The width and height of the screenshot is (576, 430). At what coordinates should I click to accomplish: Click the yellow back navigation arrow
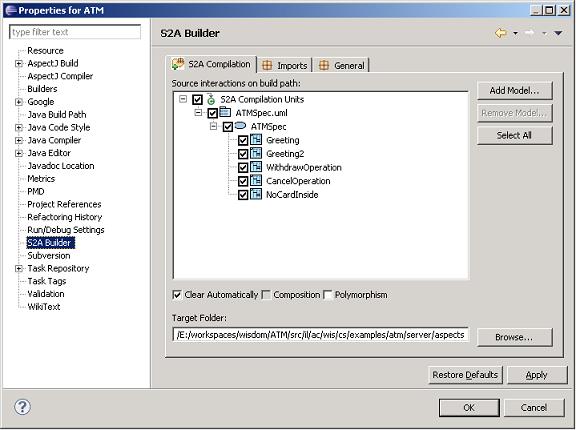pos(501,33)
